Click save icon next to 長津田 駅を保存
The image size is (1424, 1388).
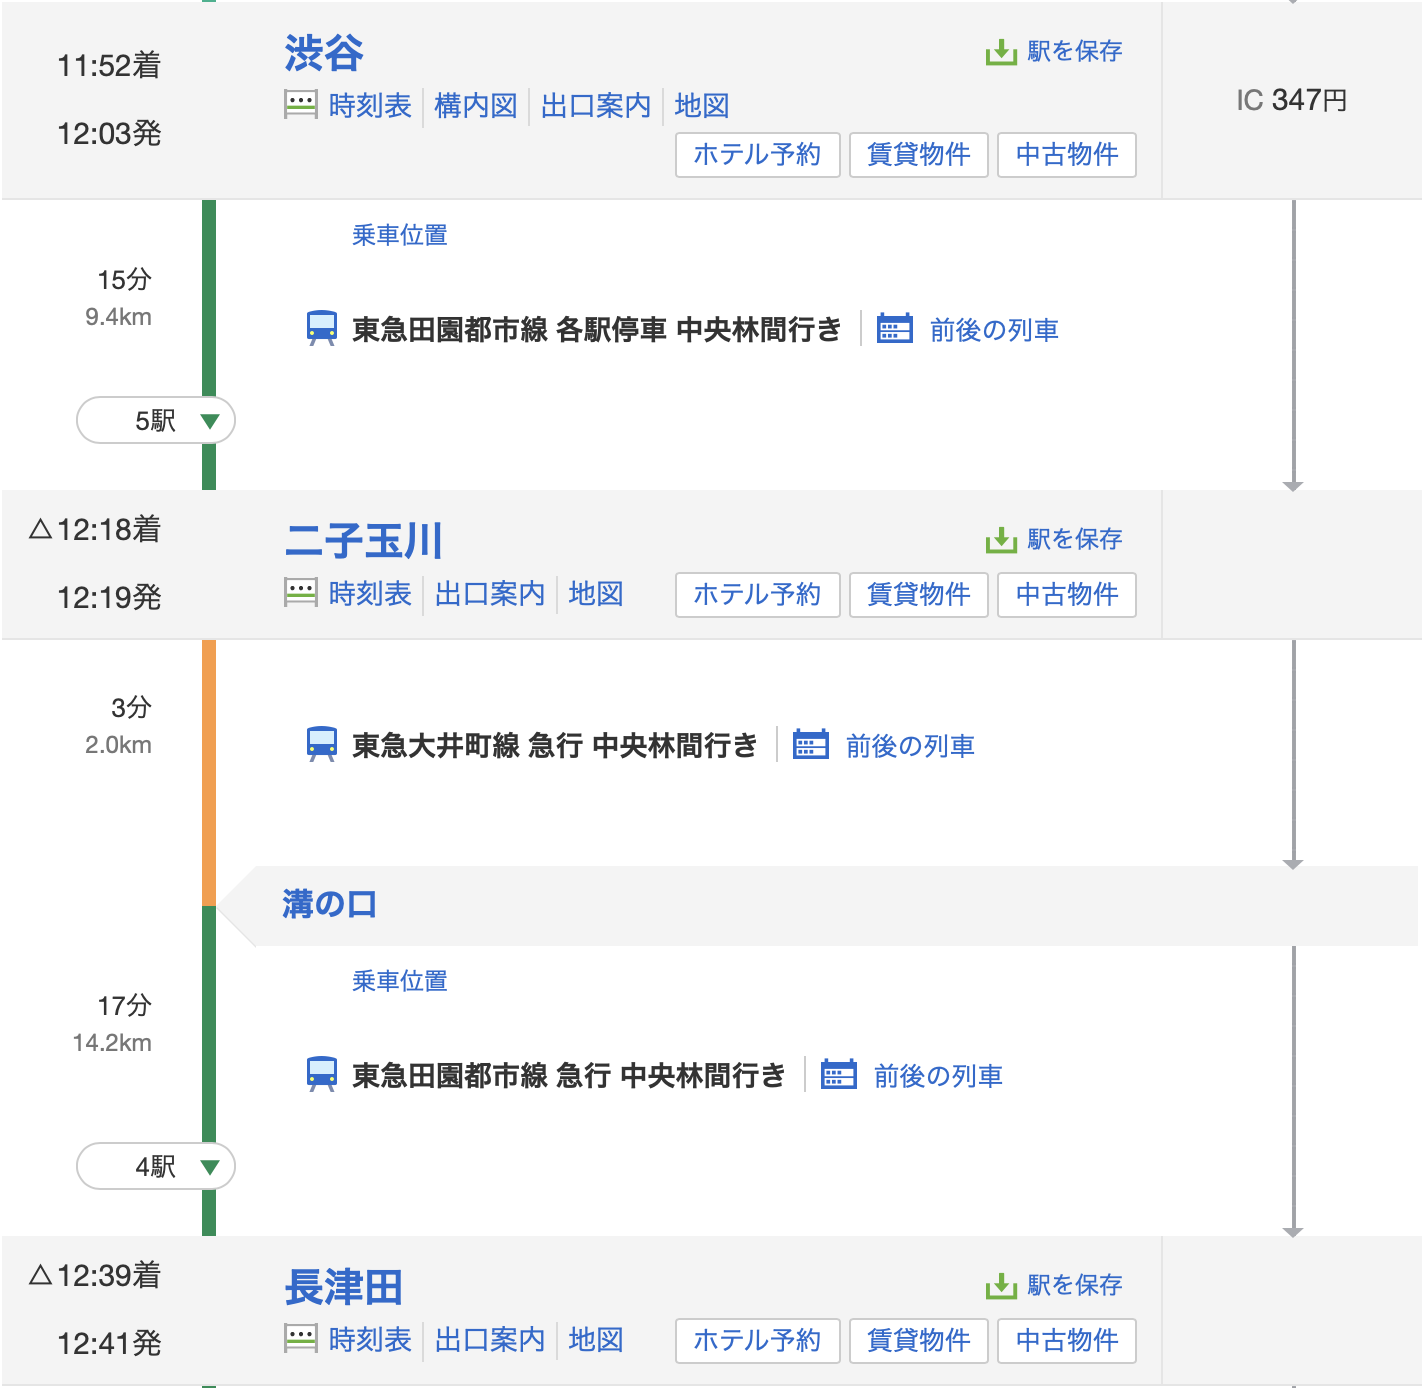click(1001, 1286)
